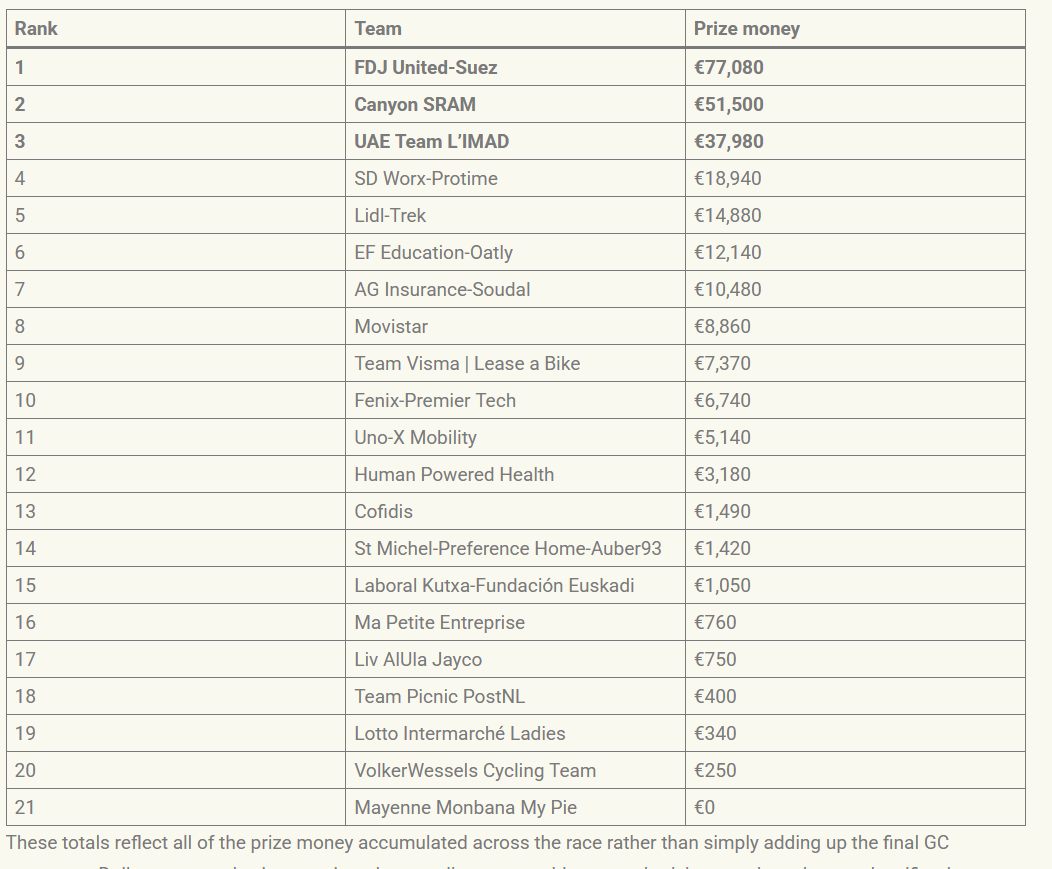Click the Team column header
The image size is (1052, 869).
click(x=515, y=29)
